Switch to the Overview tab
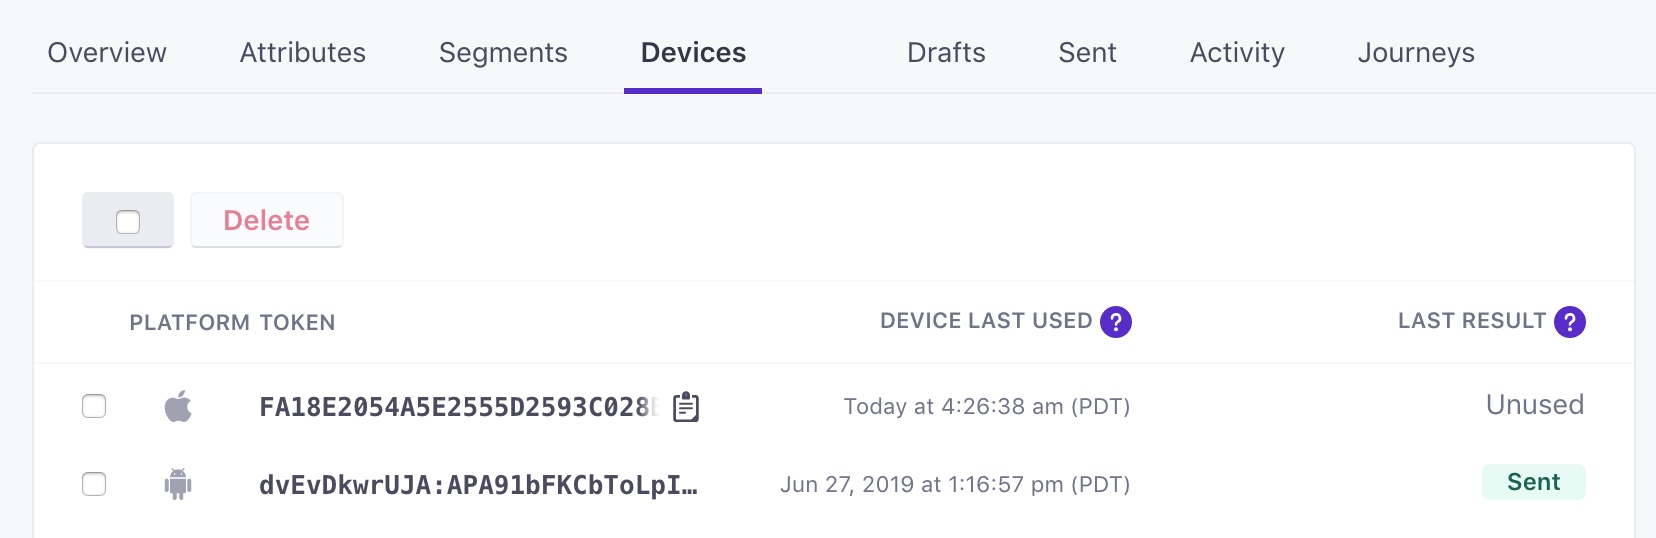 coord(107,53)
